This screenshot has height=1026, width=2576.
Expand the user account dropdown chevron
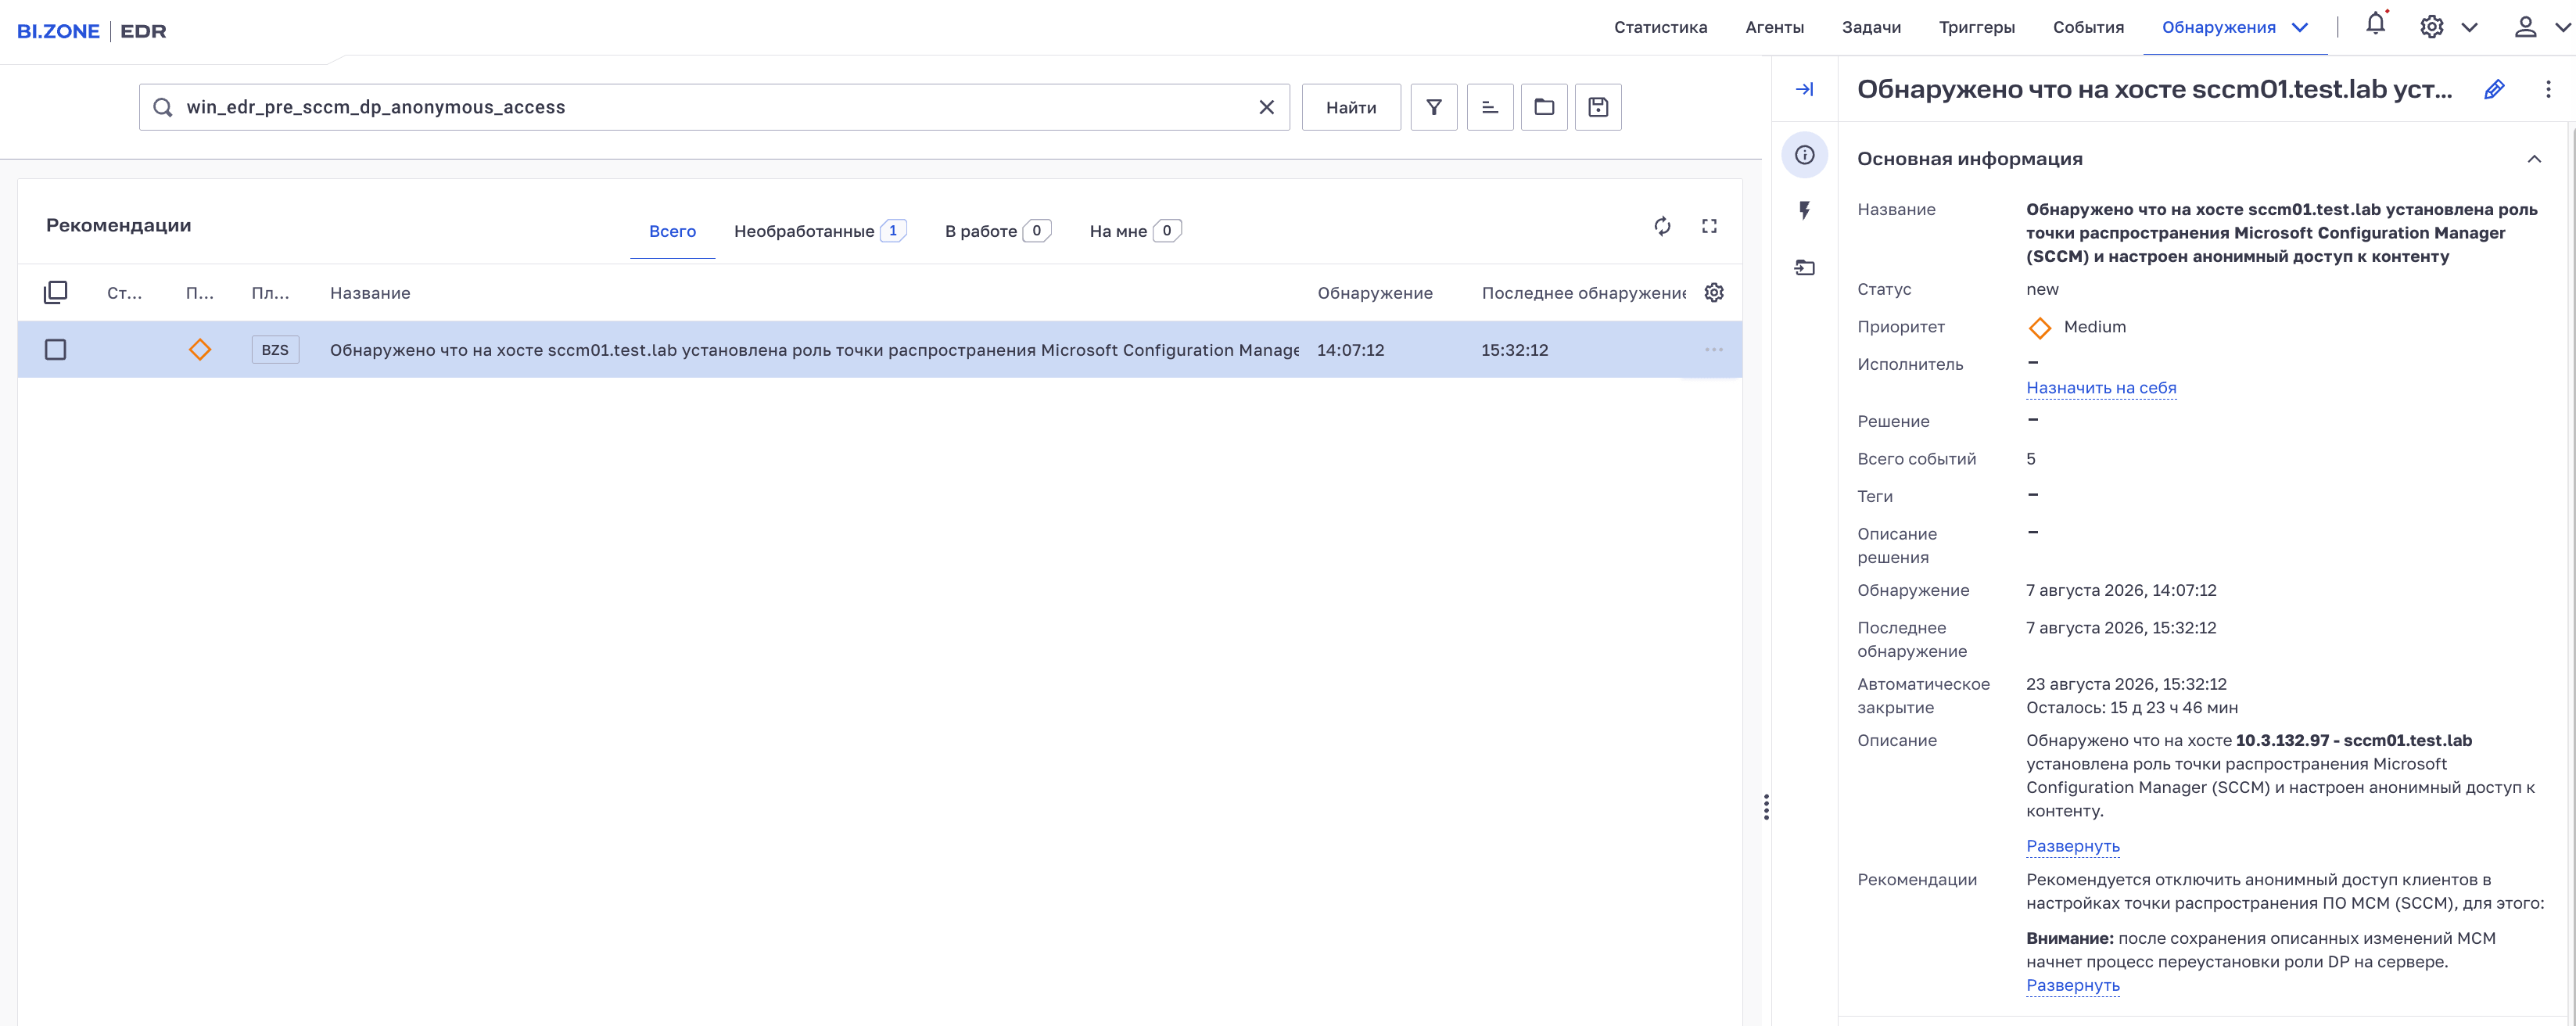2562,27
